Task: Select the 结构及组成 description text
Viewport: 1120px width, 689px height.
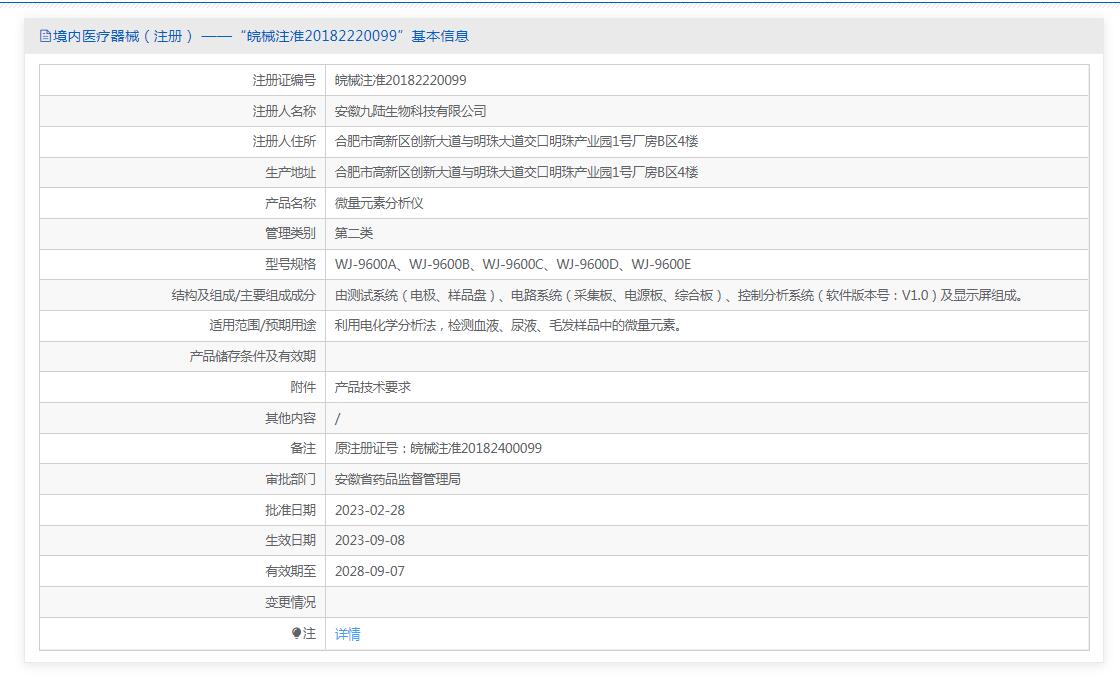Action: pyautogui.click(x=680, y=295)
